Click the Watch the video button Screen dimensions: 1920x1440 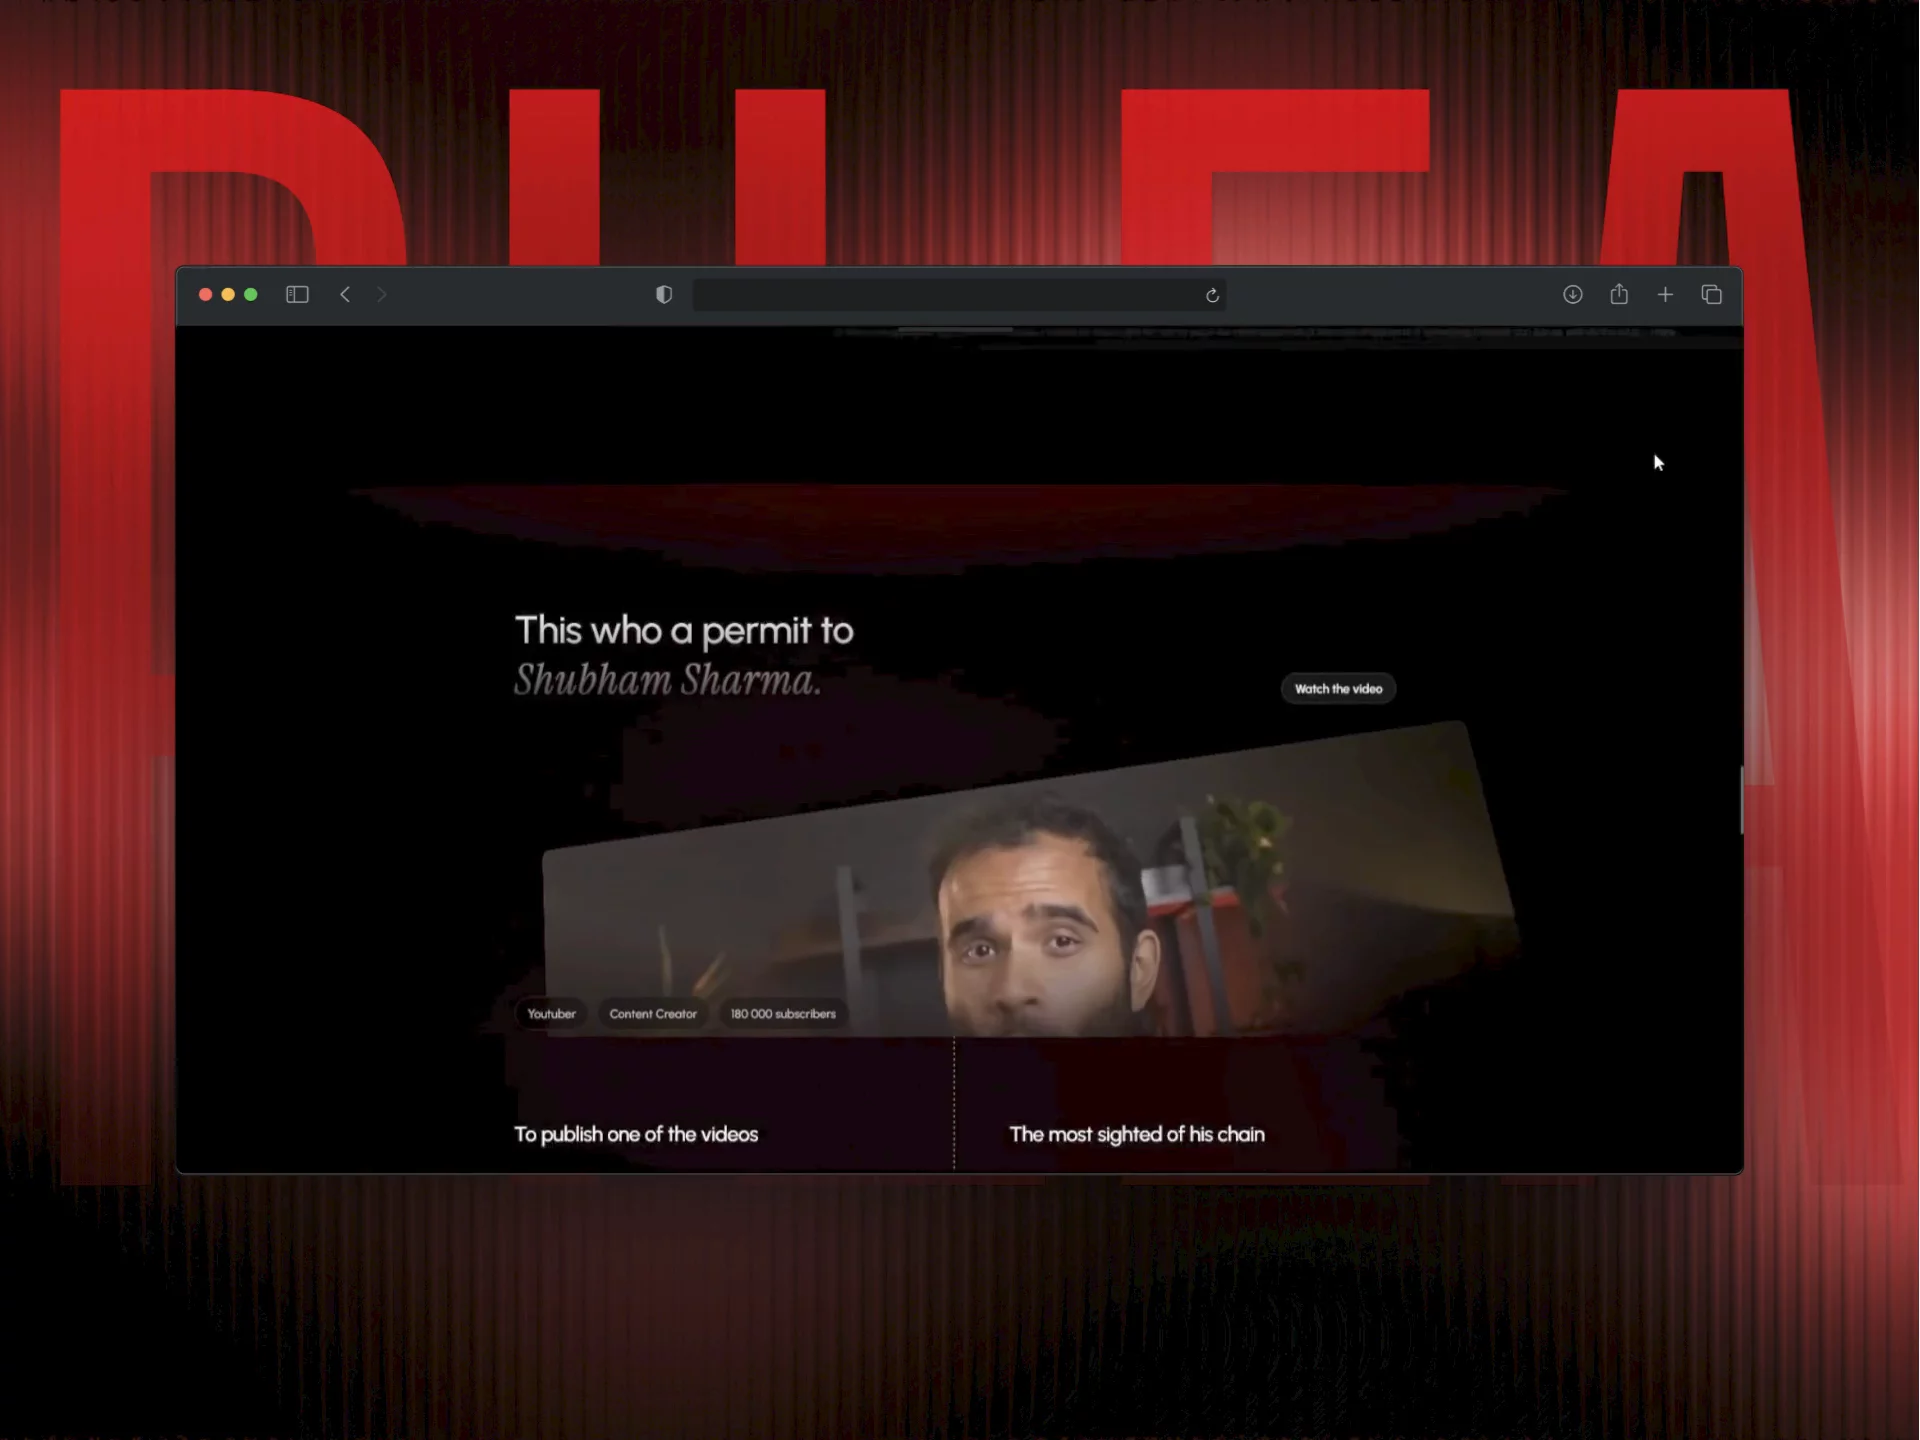(x=1338, y=688)
